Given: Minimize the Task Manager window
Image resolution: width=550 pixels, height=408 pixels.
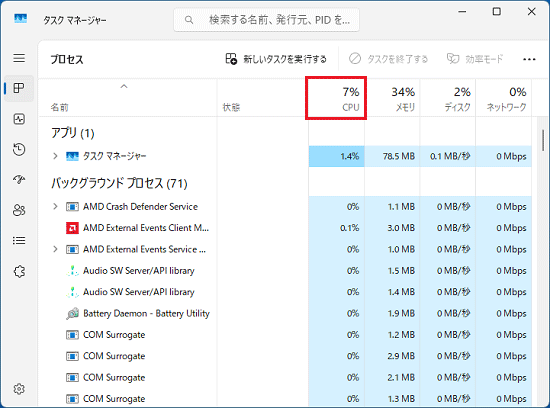Looking at the screenshot, I should tap(462, 12).
